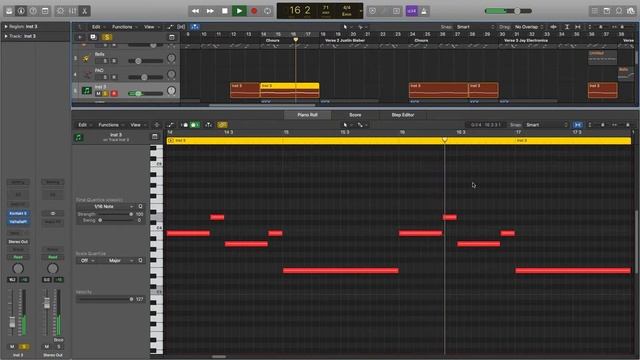This screenshot has height=360, width=640.
Task: Click the duplicate track button
Action: click(x=93, y=37)
